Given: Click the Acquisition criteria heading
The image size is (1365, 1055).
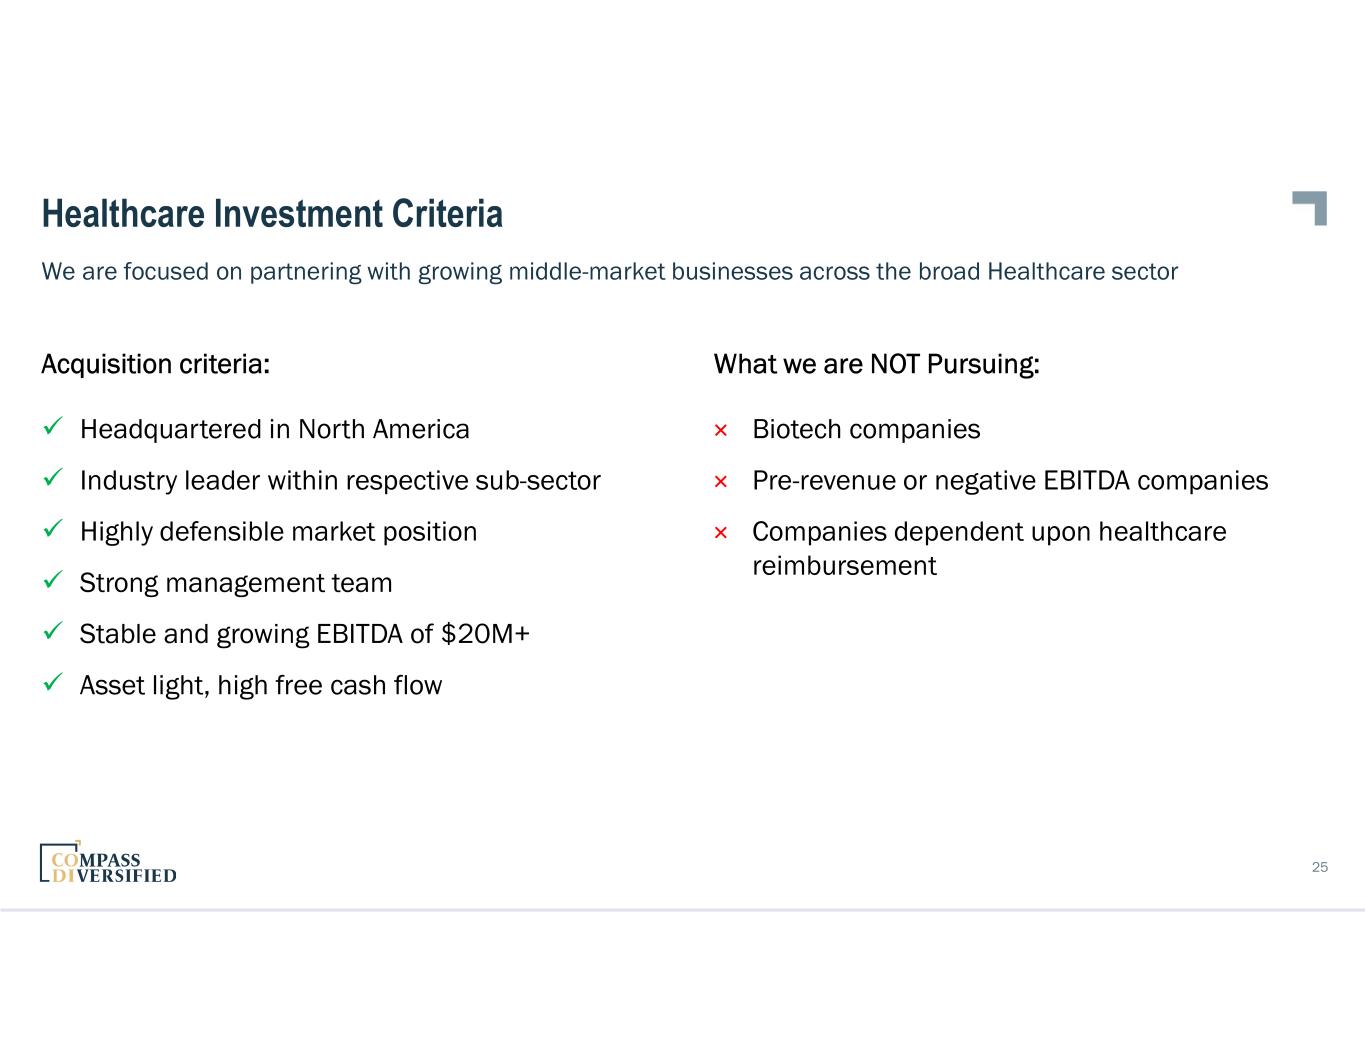Looking at the screenshot, I should (155, 364).
